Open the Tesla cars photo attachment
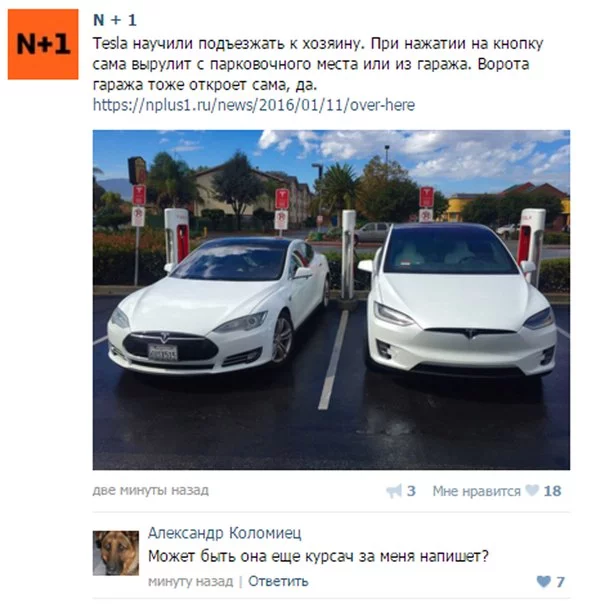 coord(331,300)
